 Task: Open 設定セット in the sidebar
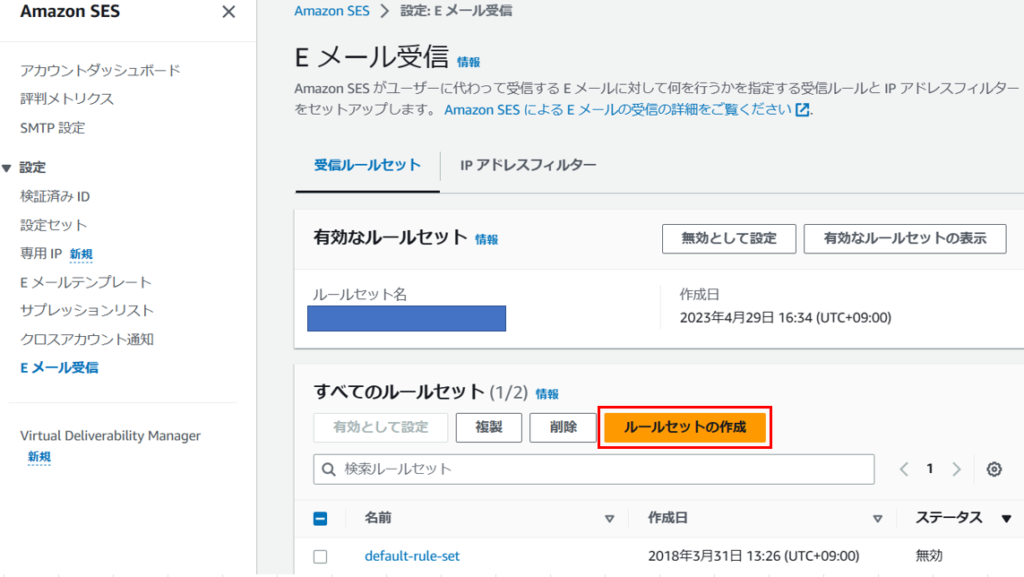[x=53, y=225]
